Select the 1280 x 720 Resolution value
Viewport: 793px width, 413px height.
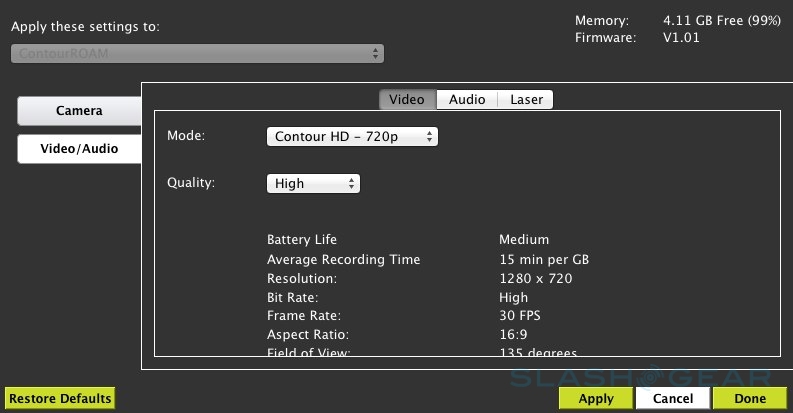(x=535, y=279)
